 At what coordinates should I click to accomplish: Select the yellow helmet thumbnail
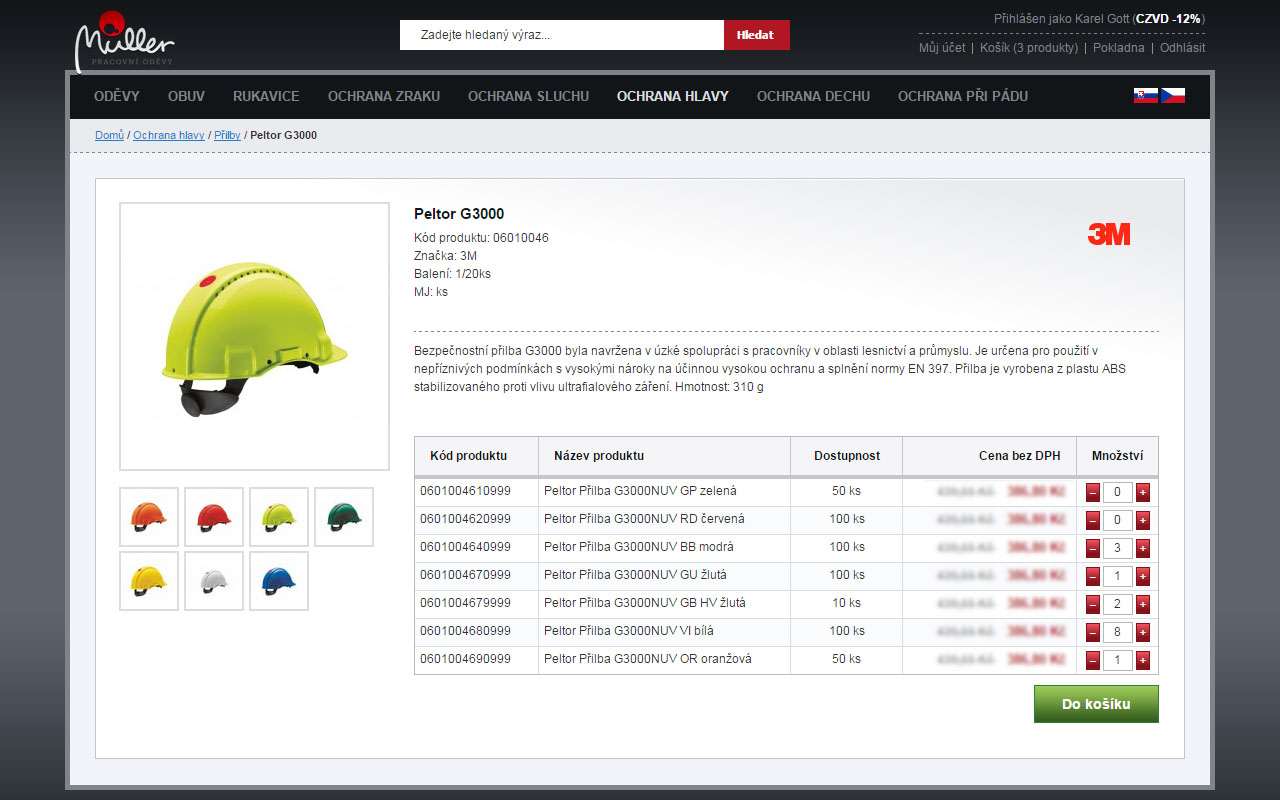coord(149,581)
